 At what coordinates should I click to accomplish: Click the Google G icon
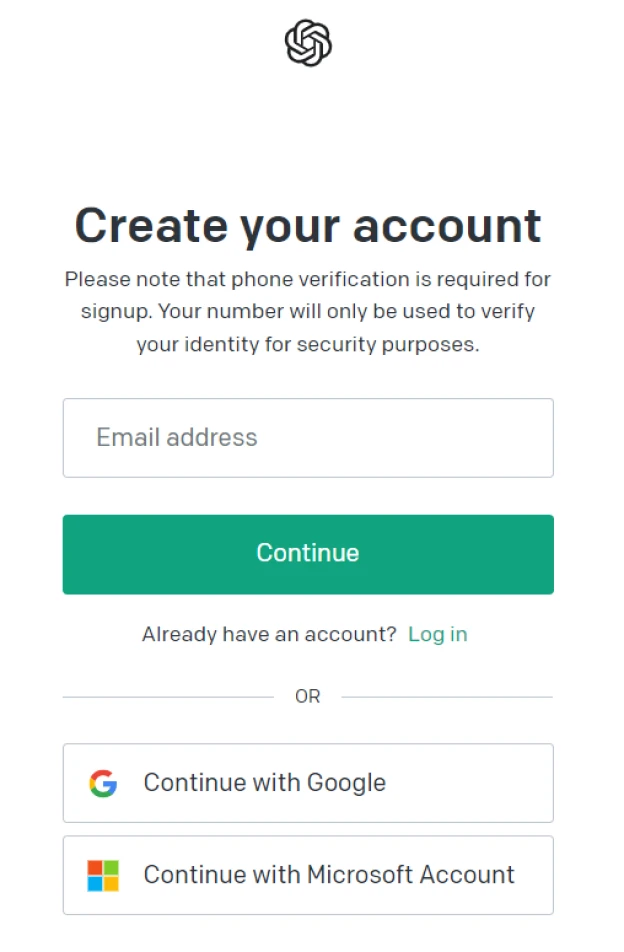pos(103,783)
